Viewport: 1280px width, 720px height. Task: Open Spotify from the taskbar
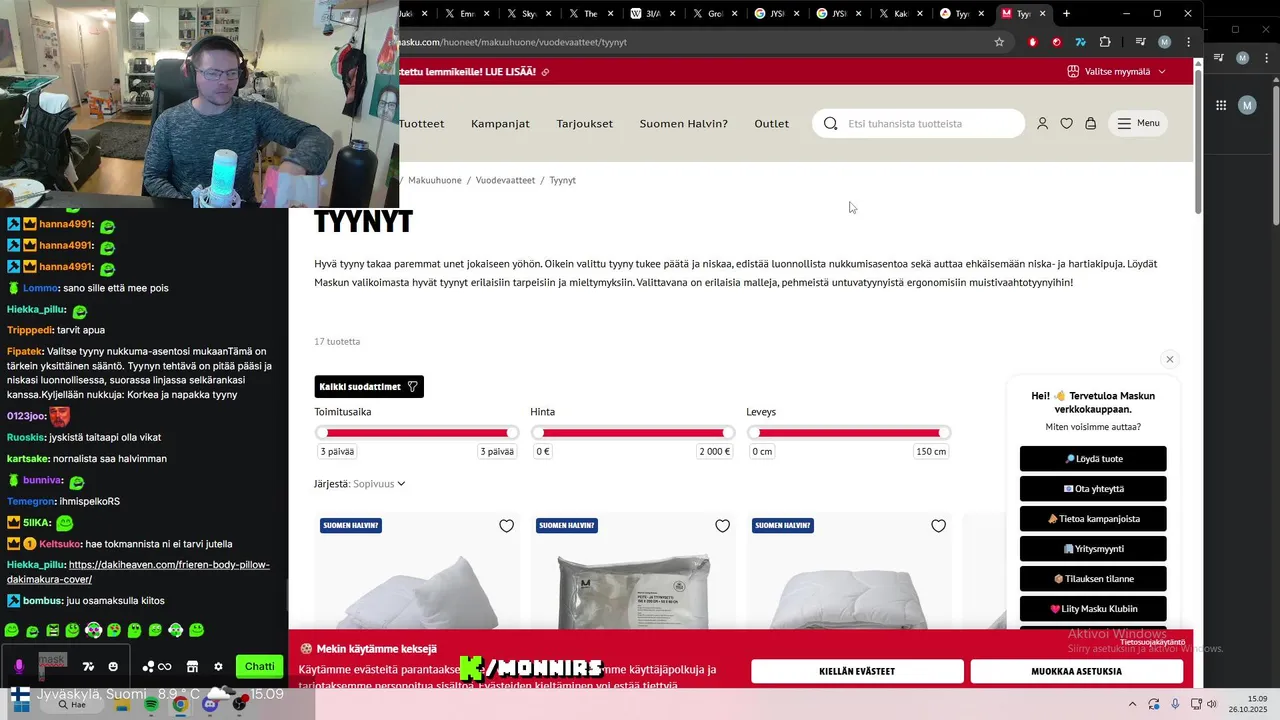pos(152,704)
